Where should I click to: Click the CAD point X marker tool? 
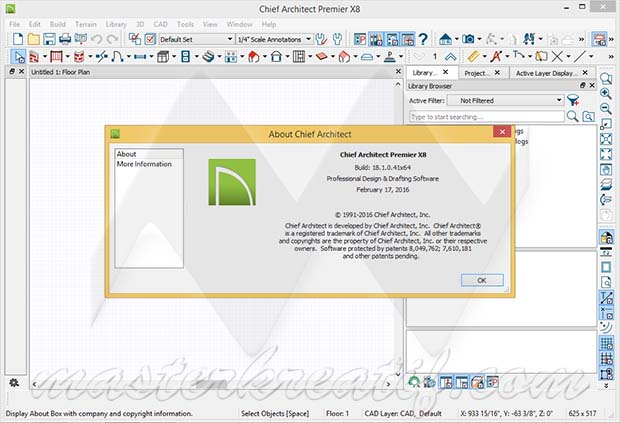(x=557, y=57)
